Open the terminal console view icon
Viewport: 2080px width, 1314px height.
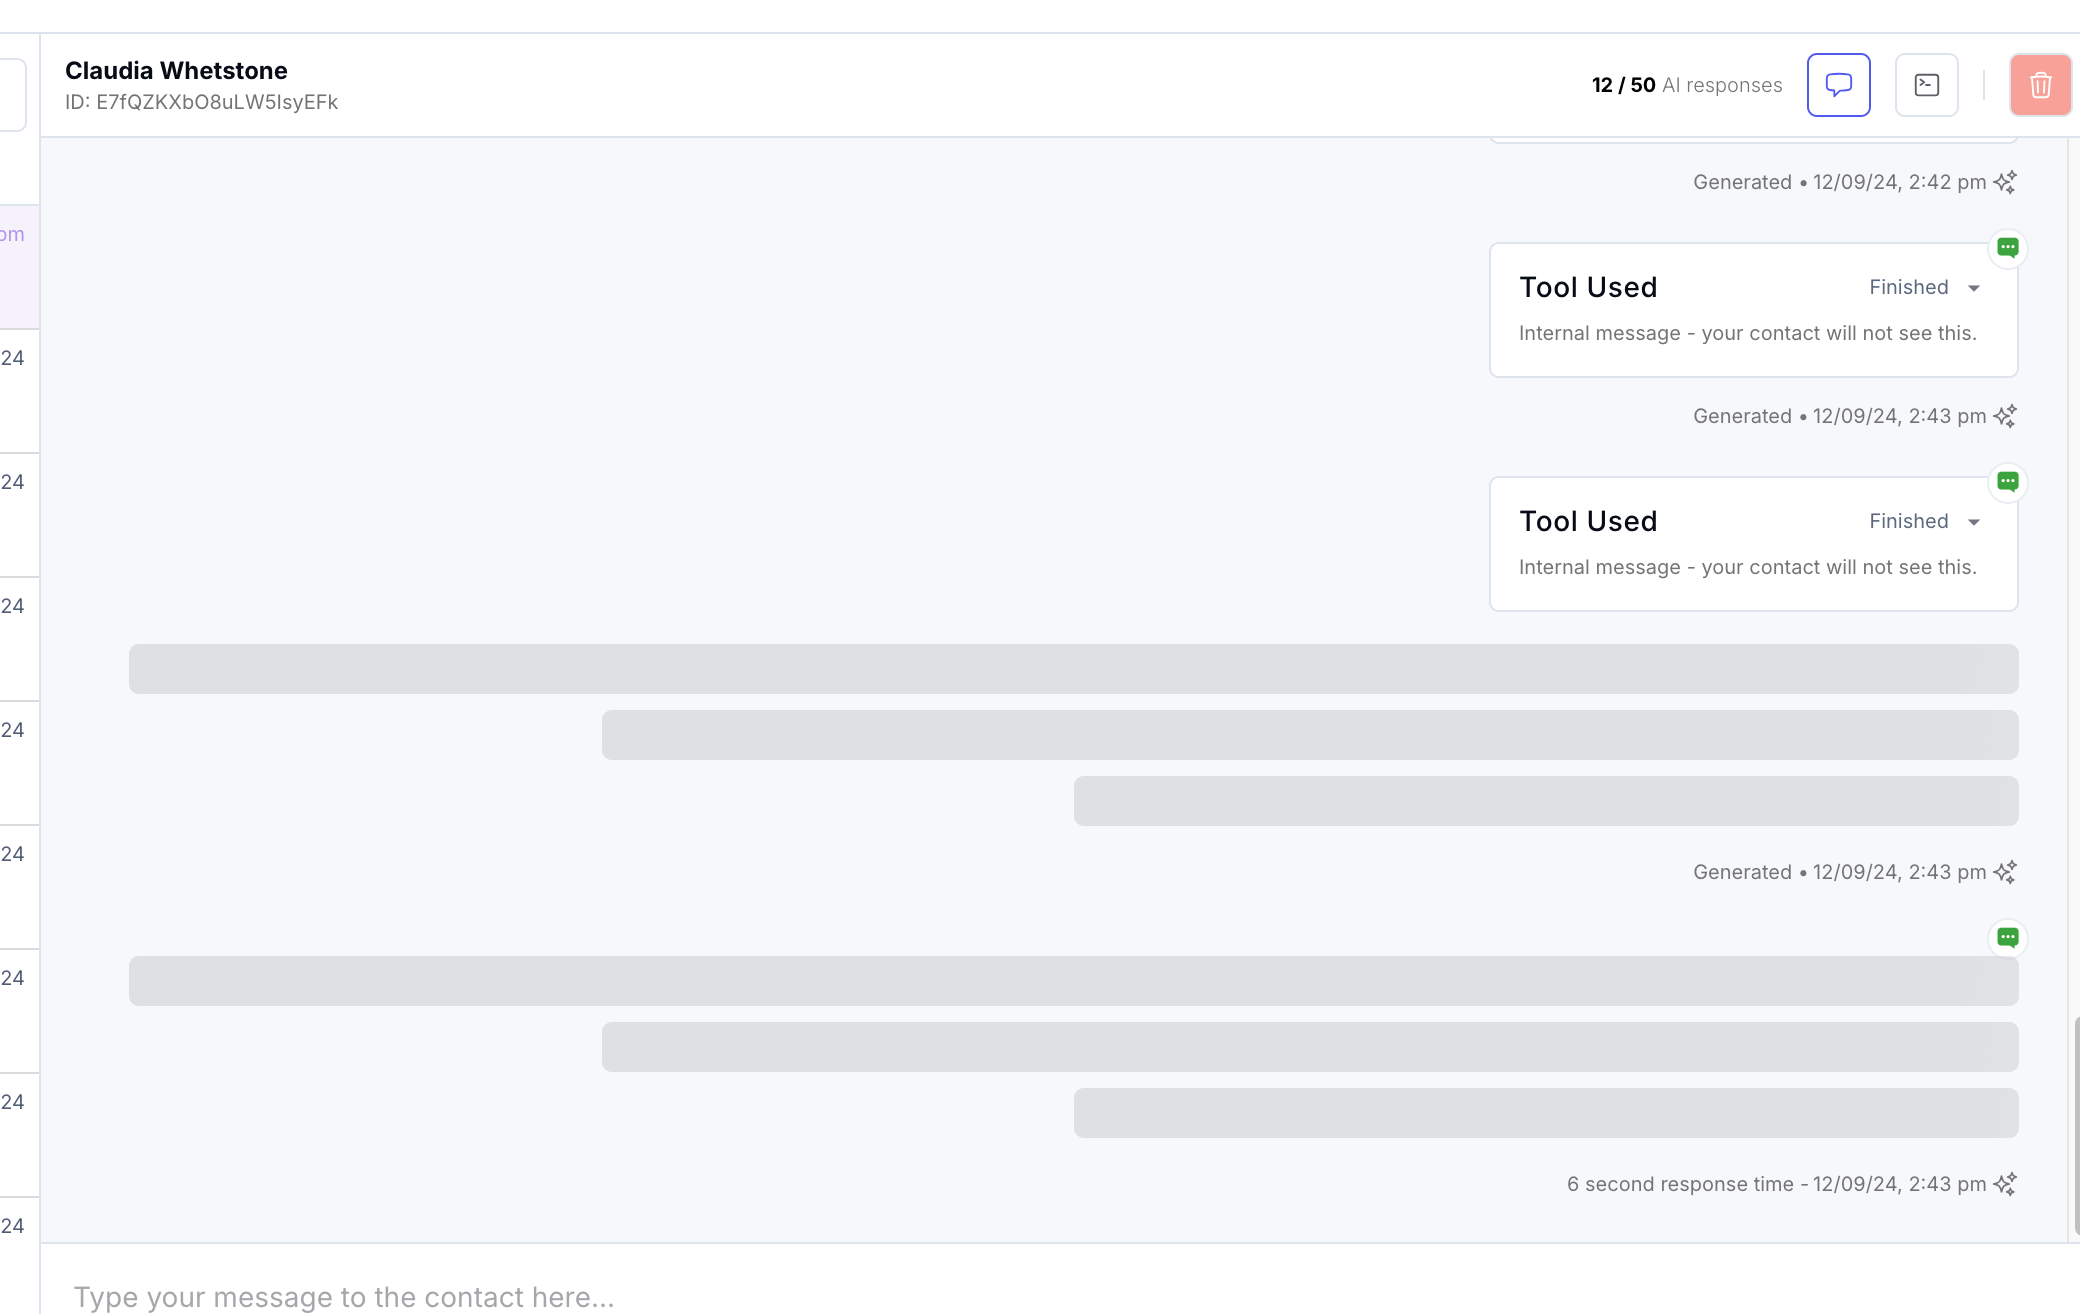click(x=1926, y=85)
